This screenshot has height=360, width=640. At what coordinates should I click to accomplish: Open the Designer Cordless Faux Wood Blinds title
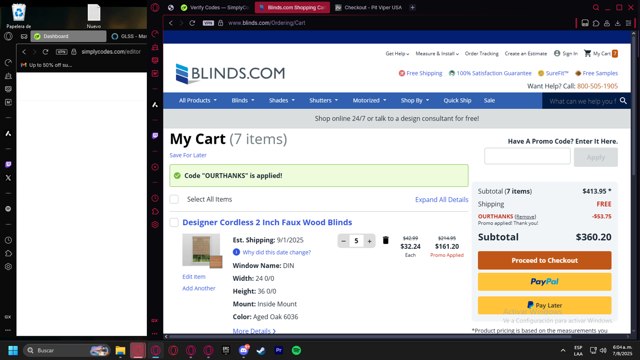pos(267,222)
